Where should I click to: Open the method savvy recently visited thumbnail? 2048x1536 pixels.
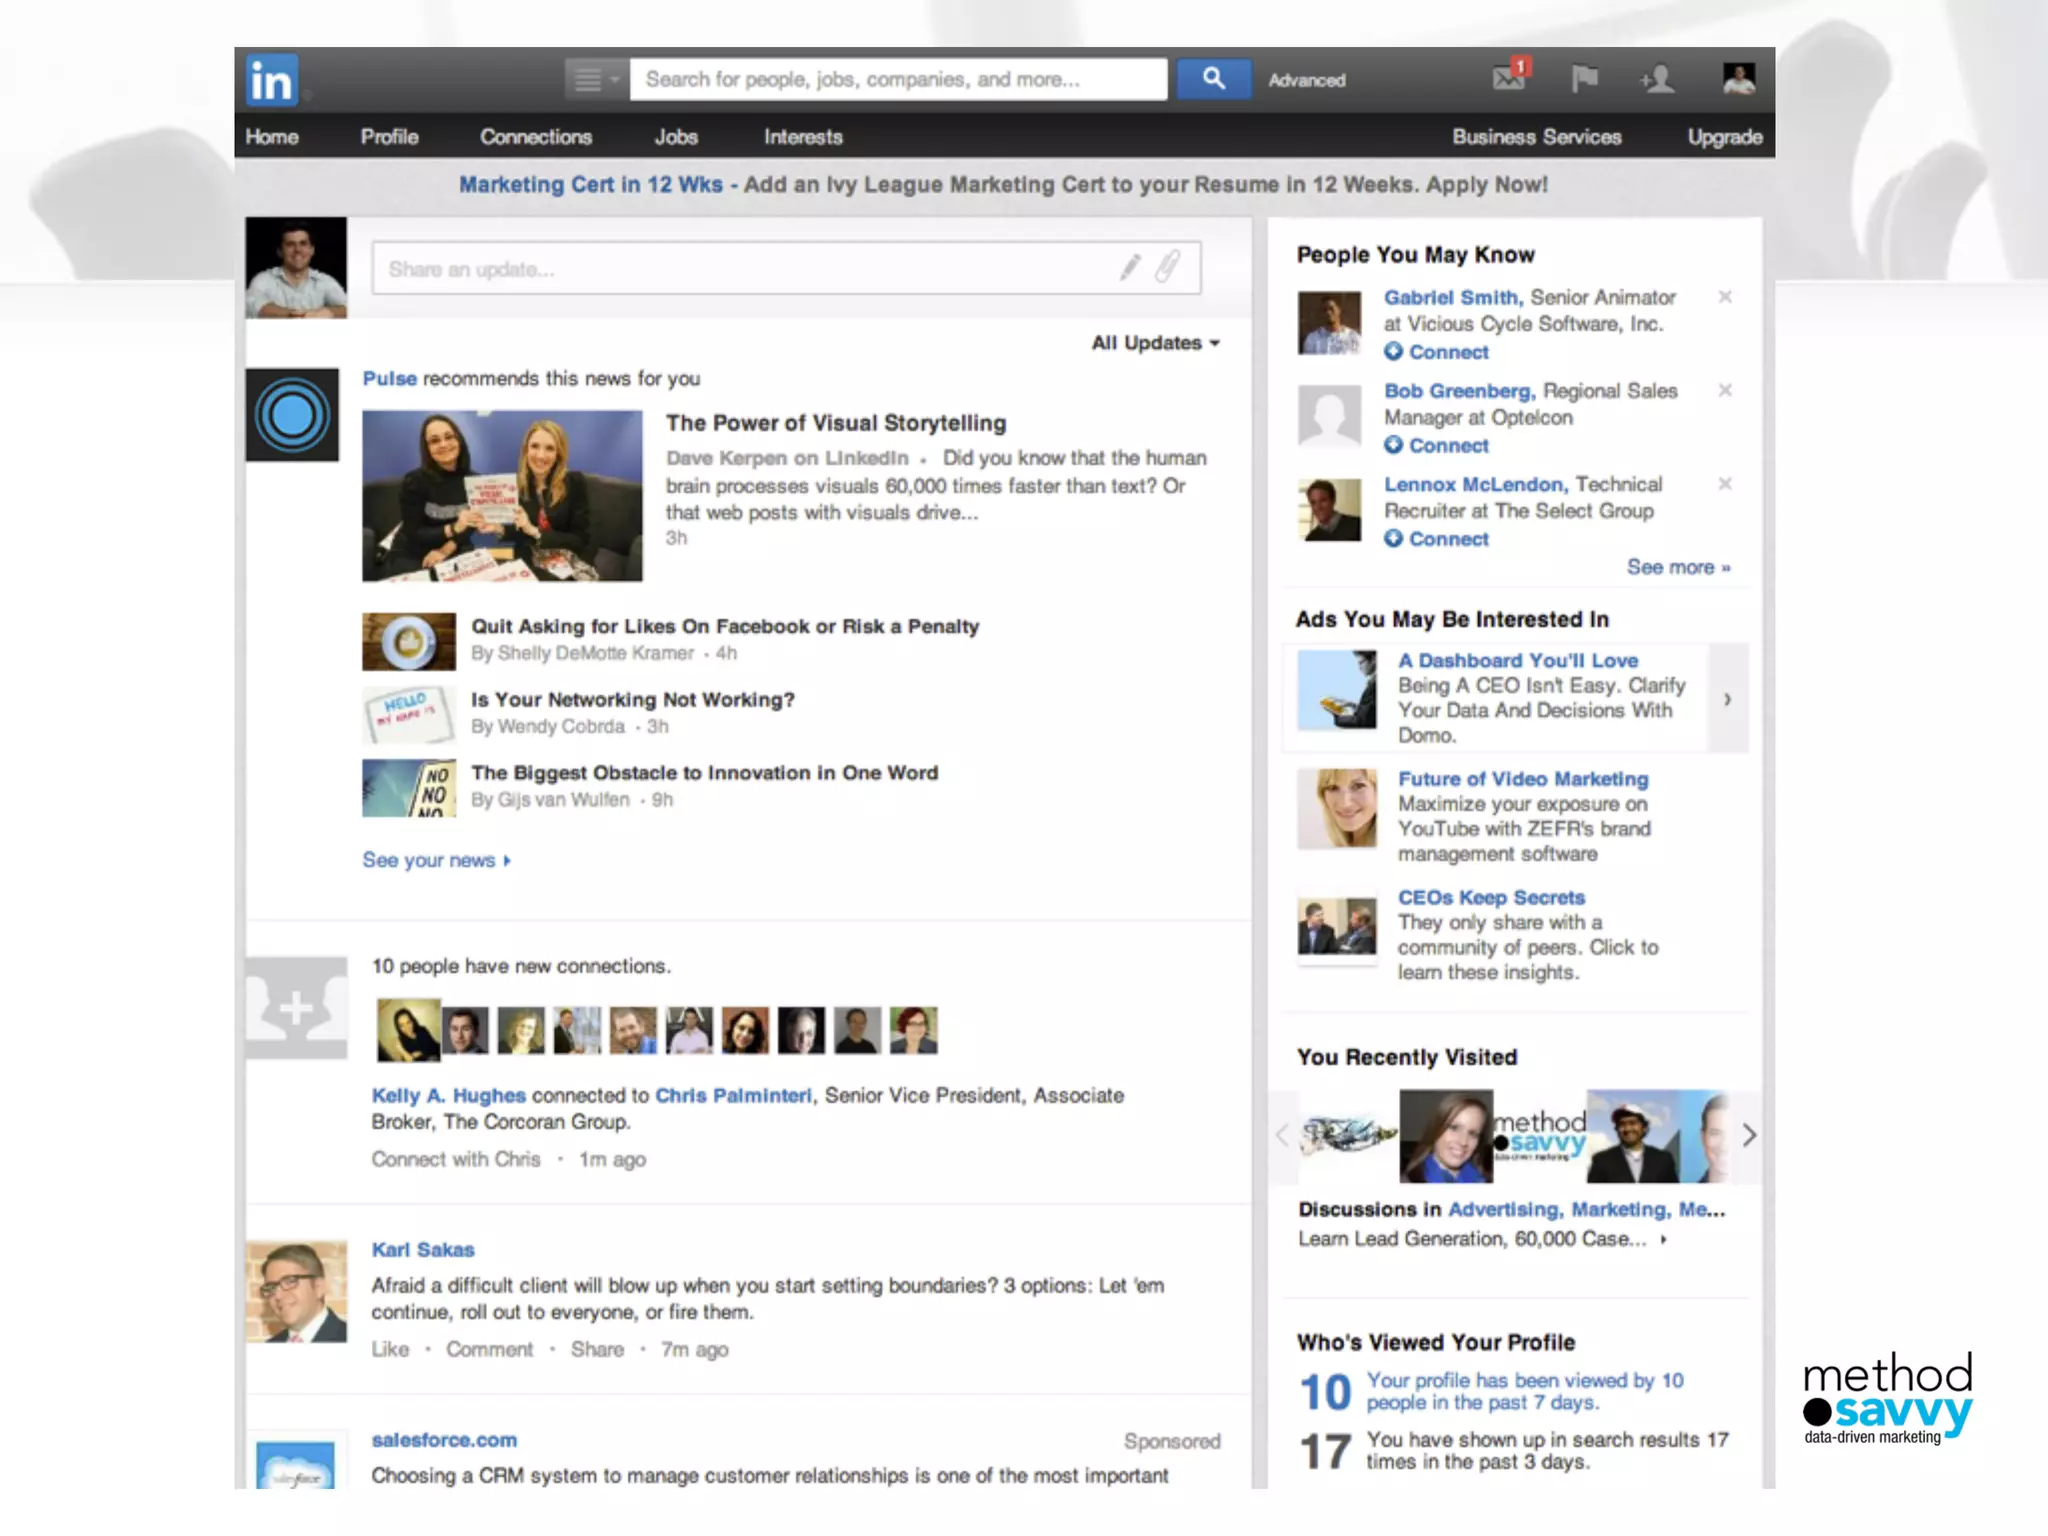[x=1540, y=1136]
